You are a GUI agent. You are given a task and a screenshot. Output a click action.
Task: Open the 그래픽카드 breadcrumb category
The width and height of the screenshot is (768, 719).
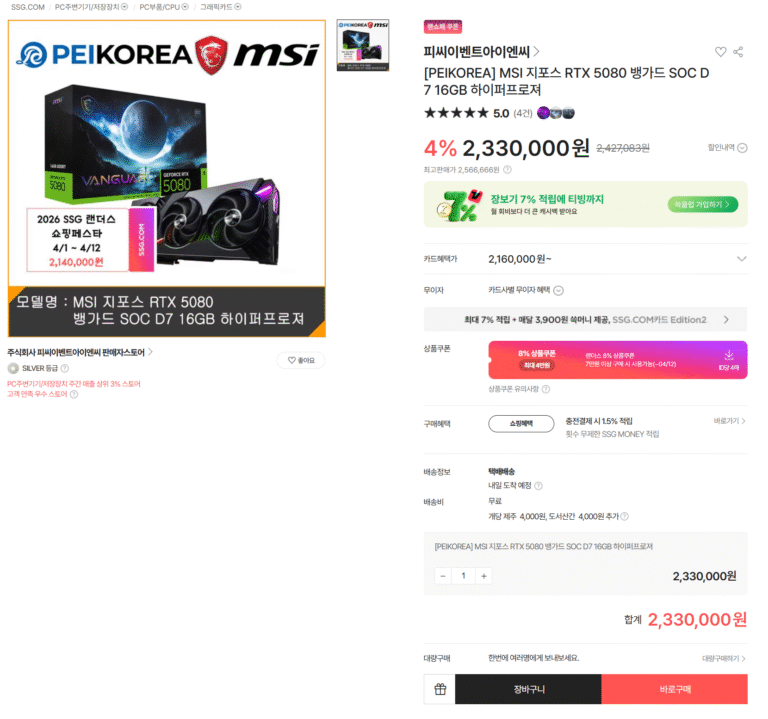coord(220,7)
